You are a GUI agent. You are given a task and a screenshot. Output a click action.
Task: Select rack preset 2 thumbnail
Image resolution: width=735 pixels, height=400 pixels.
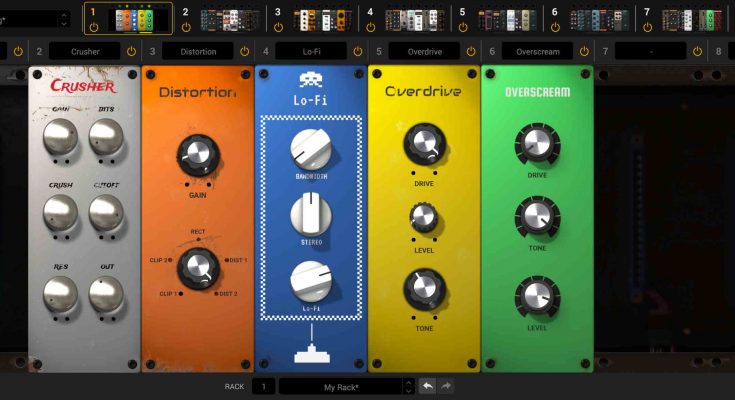[x=229, y=18]
